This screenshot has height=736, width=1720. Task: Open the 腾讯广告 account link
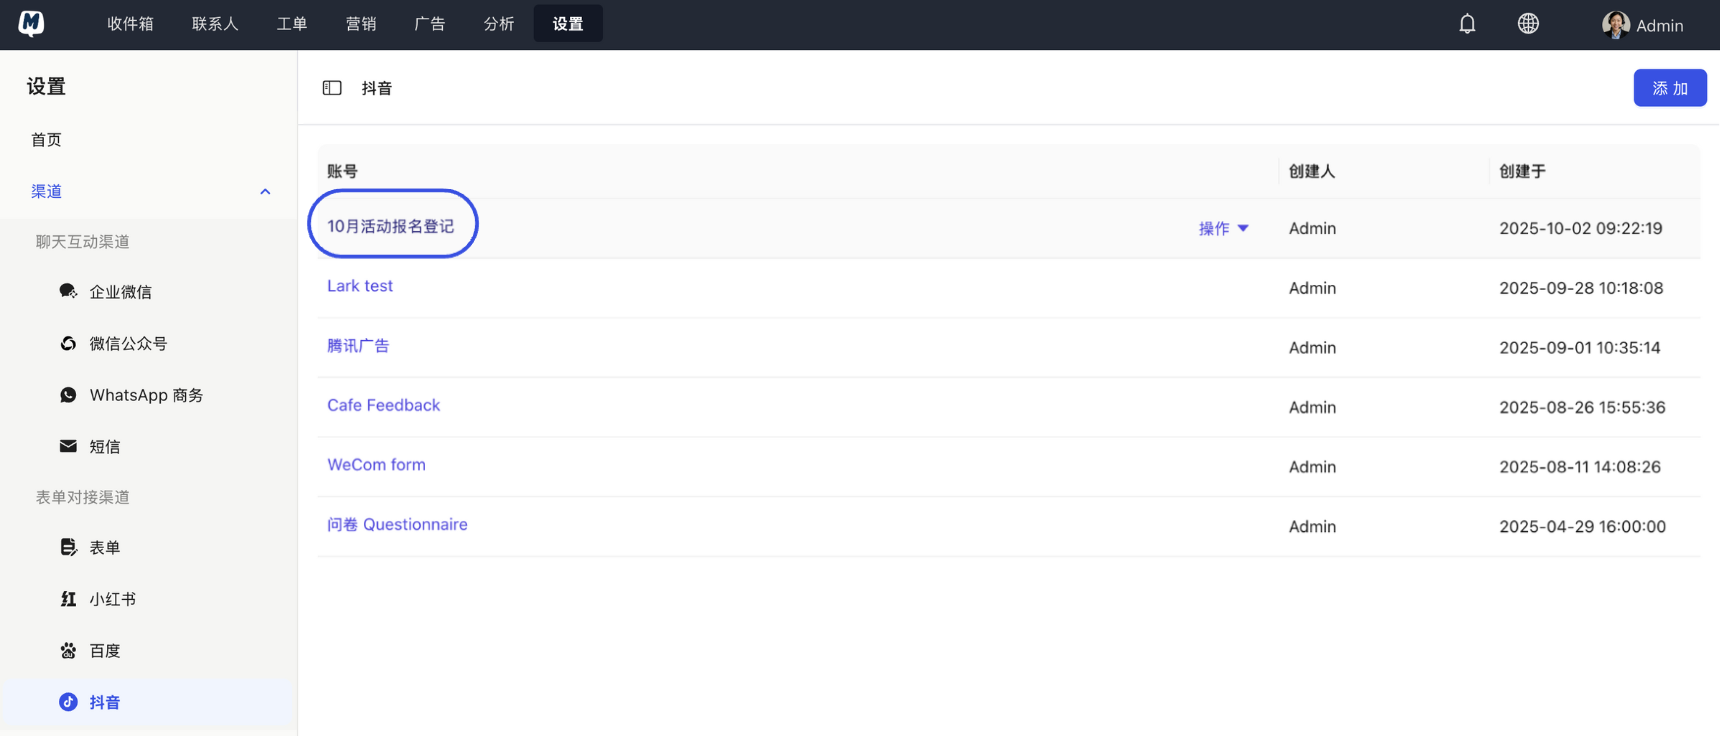coord(358,346)
